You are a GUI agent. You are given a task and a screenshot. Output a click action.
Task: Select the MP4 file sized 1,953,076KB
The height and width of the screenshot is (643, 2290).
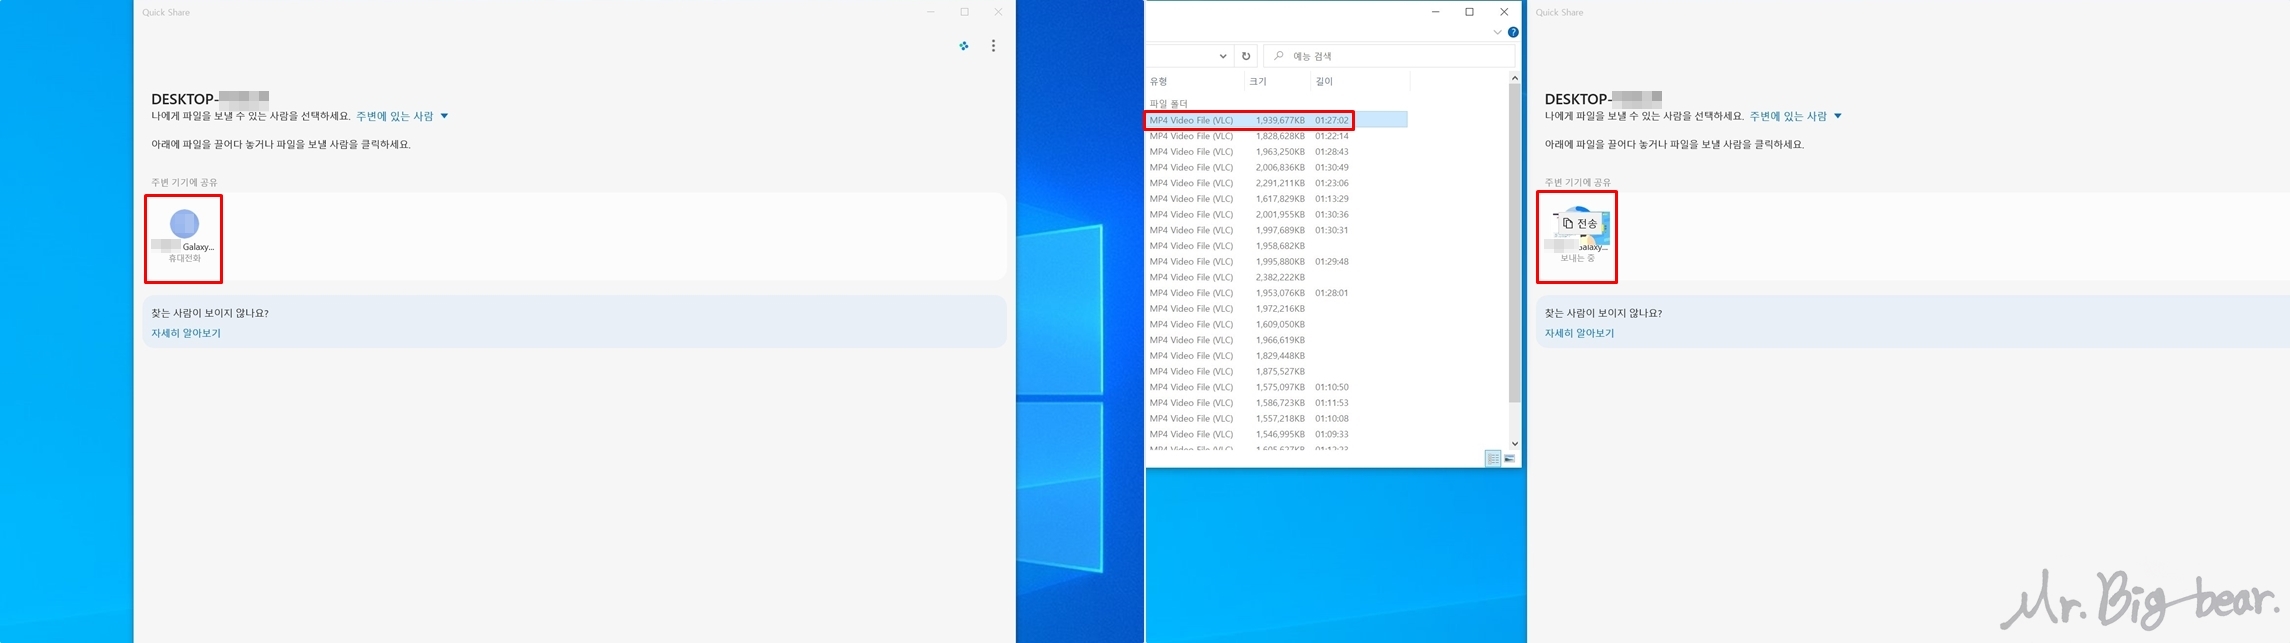(x=1276, y=293)
